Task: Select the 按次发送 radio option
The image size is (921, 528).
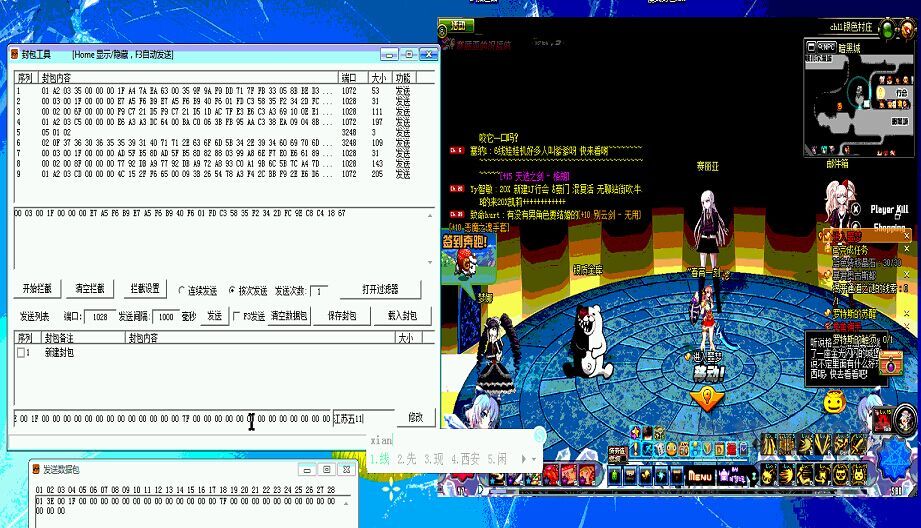Action: [x=248, y=290]
